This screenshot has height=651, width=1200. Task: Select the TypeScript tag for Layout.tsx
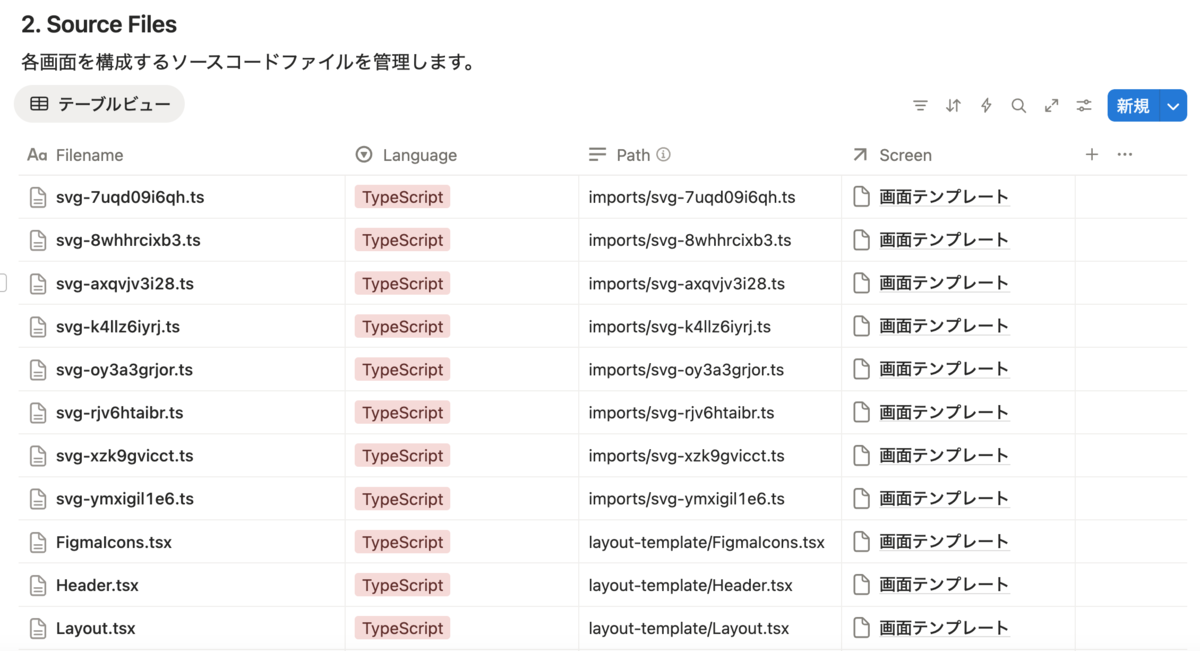pyautogui.click(x=402, y=628)
